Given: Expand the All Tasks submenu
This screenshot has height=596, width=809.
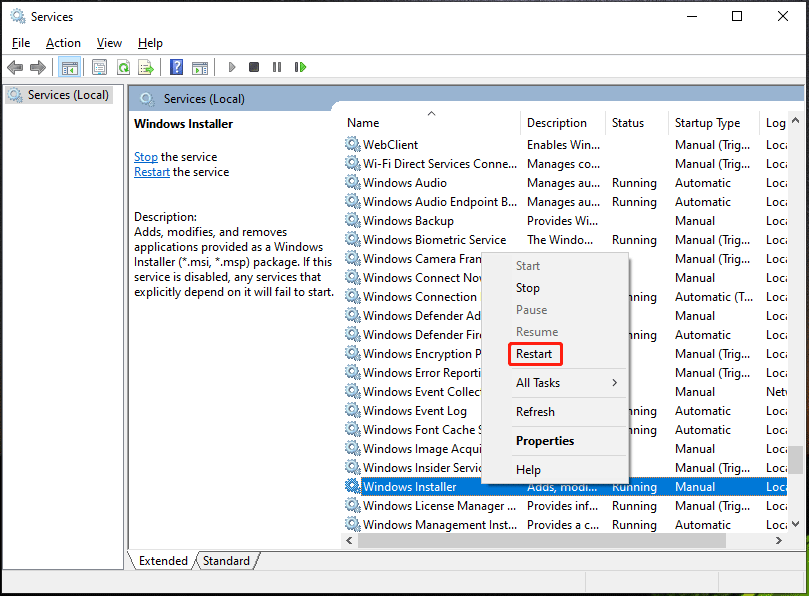Looking at the screenshot, I should click(x=556, y=383).
